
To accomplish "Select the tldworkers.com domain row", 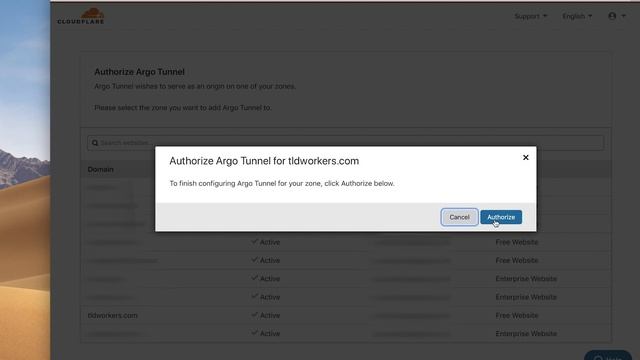I will (345, 316).
